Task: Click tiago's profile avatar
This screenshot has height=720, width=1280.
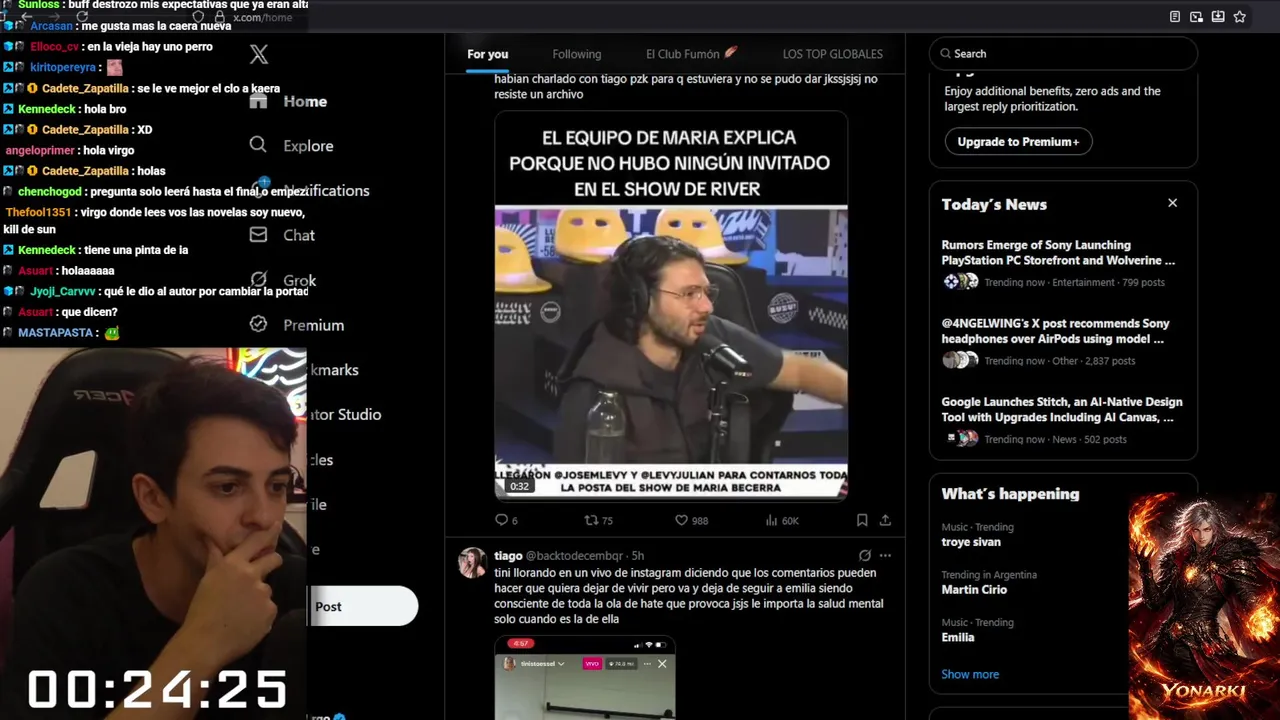Action: click(472, 562)
